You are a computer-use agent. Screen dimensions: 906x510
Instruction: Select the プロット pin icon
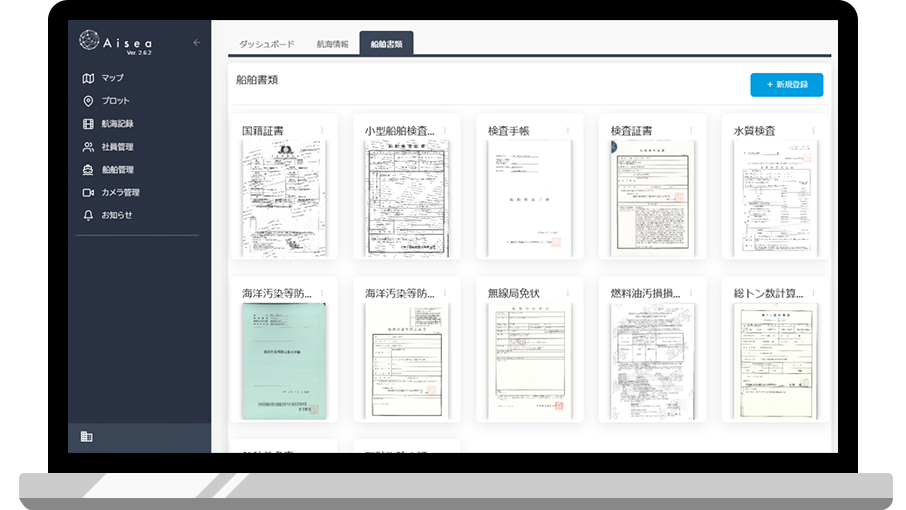tap(88, 101)
